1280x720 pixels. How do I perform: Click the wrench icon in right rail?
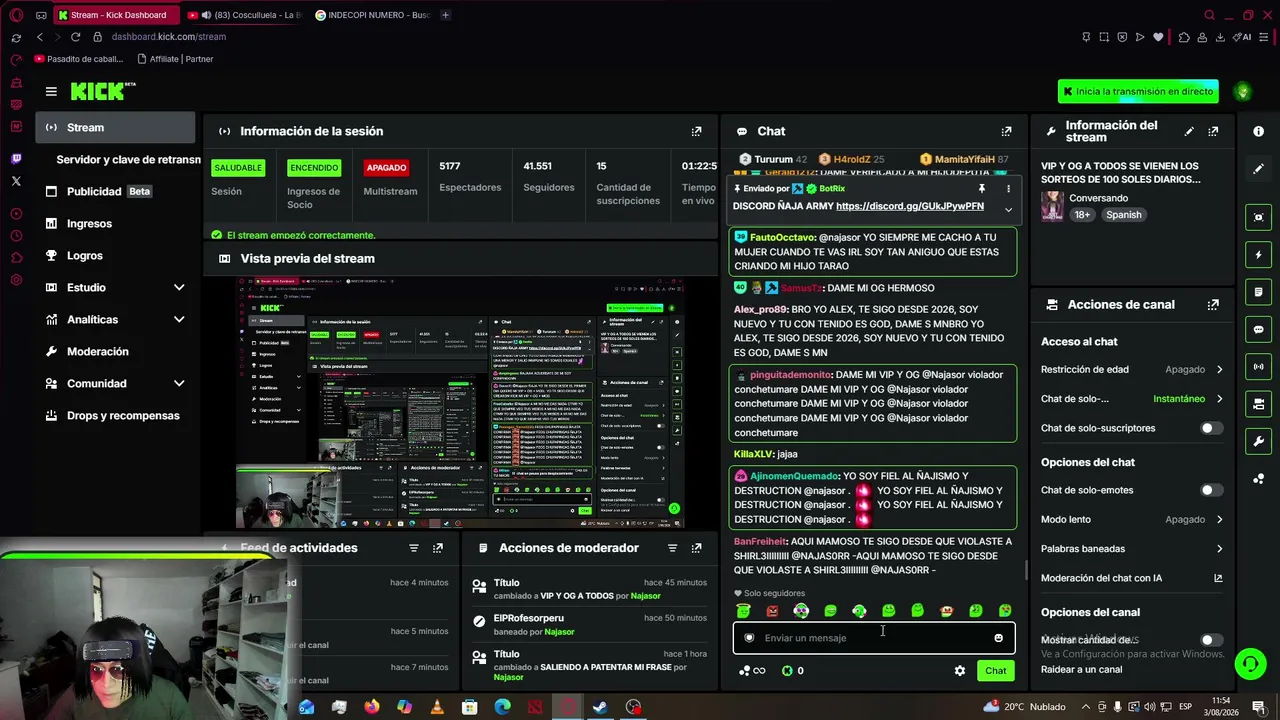(x=1258, y=441)
